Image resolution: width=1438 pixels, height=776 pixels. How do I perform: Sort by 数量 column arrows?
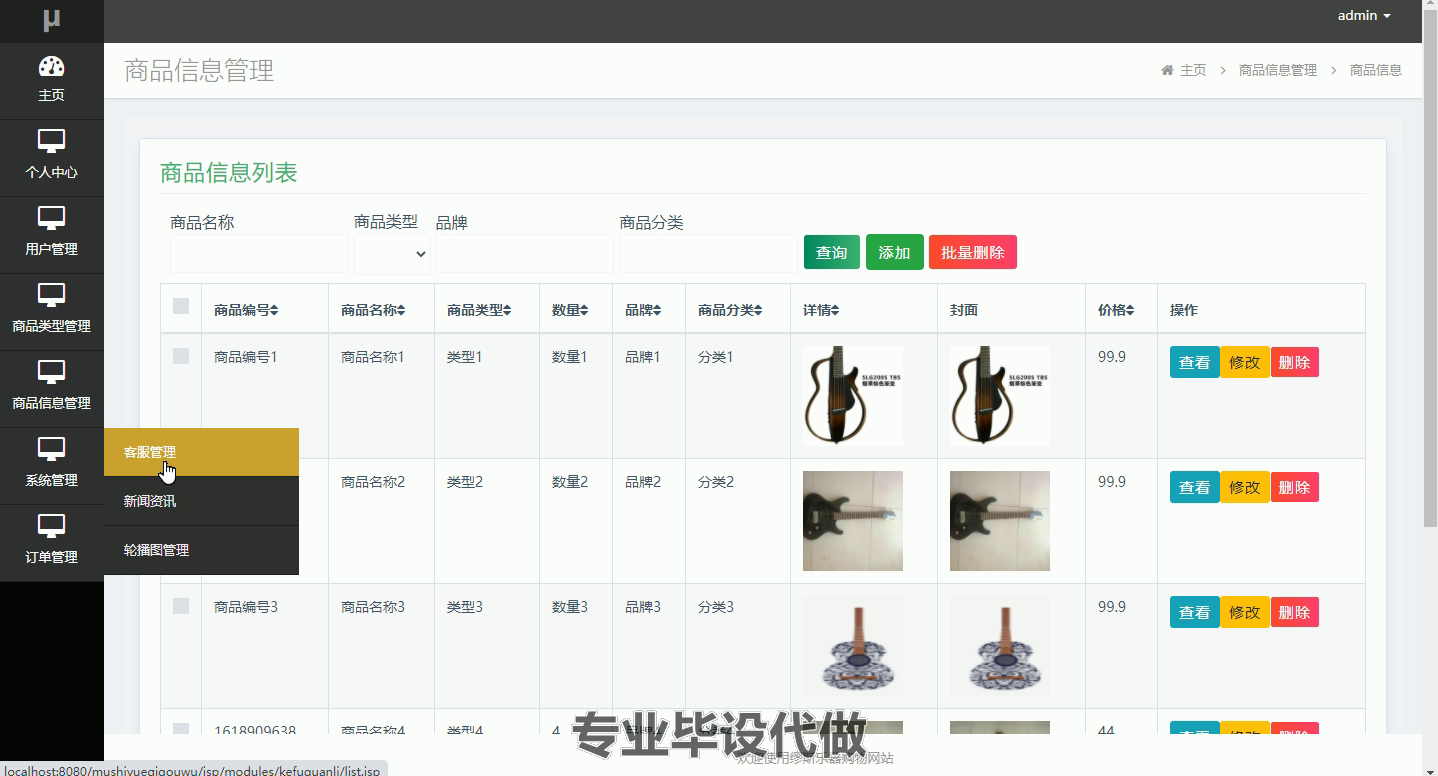(584, 311)
